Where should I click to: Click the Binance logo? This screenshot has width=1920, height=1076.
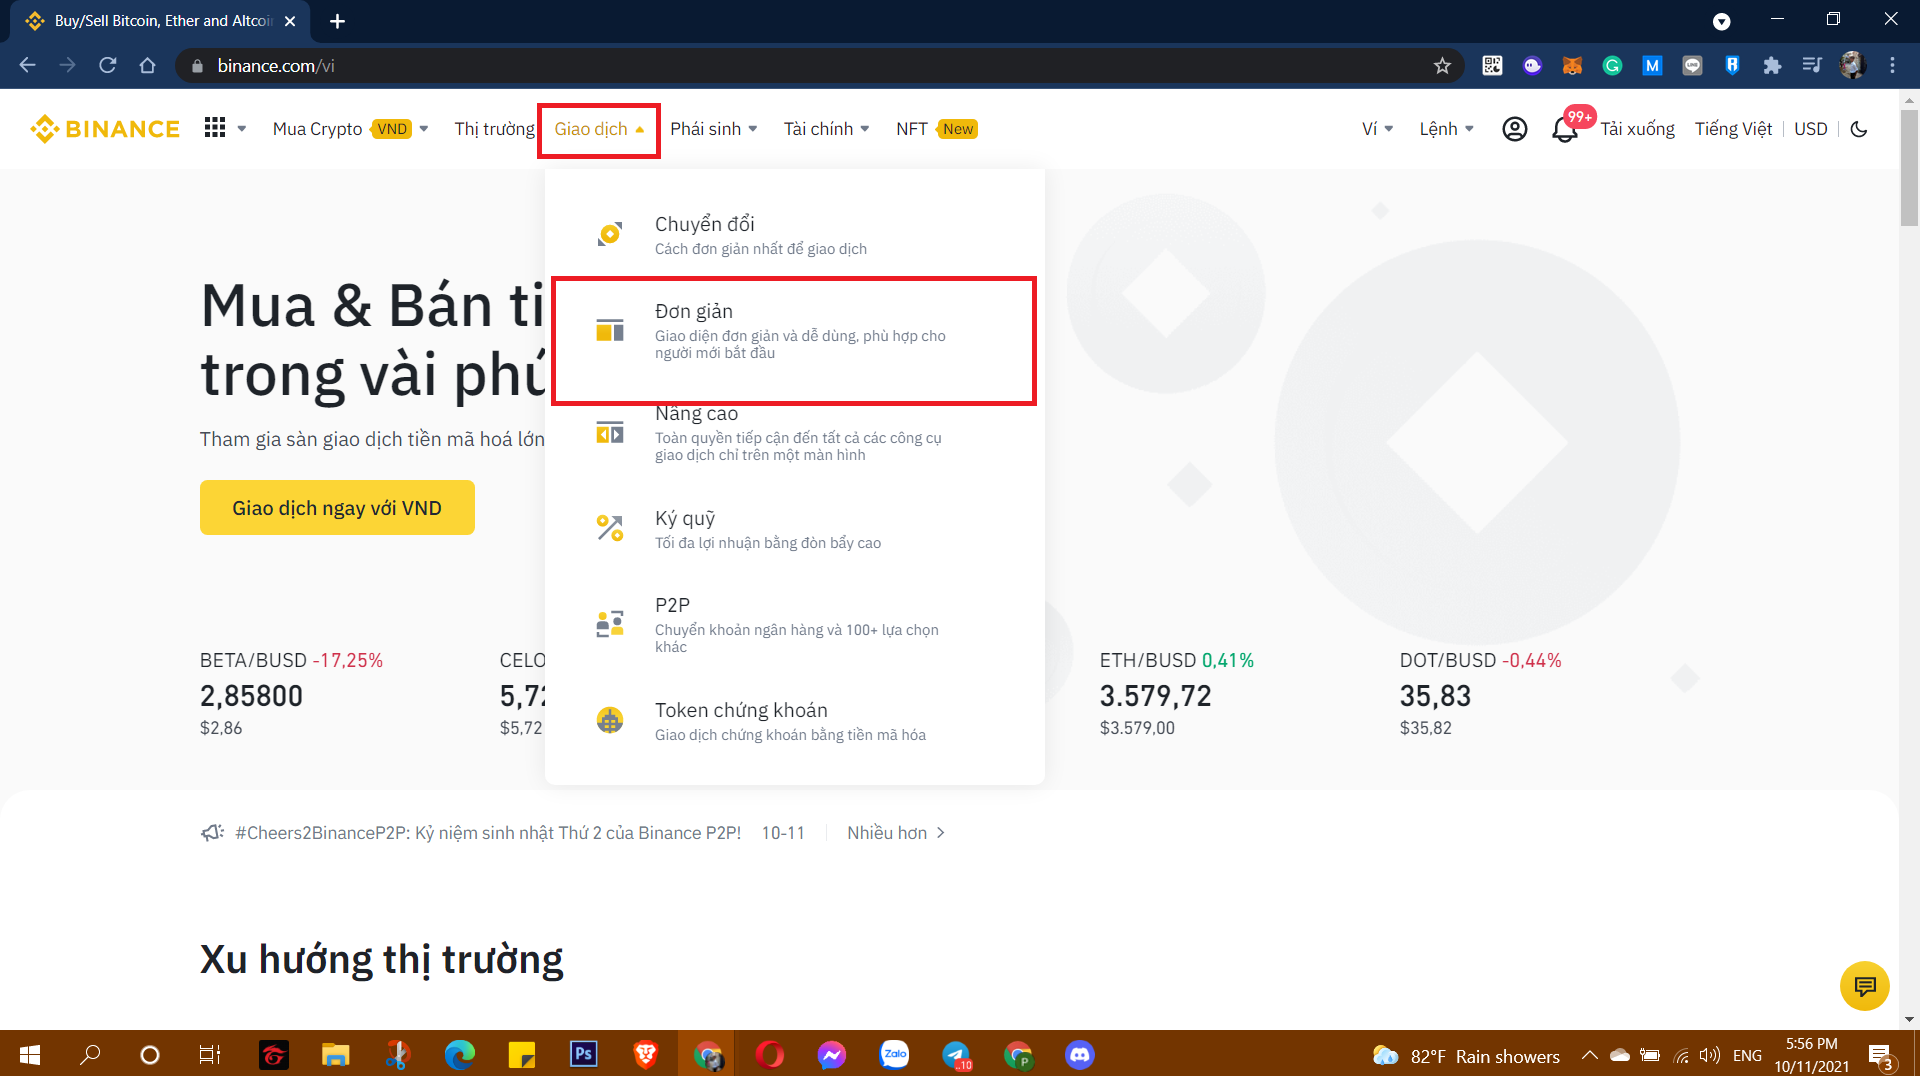[105, 129]
